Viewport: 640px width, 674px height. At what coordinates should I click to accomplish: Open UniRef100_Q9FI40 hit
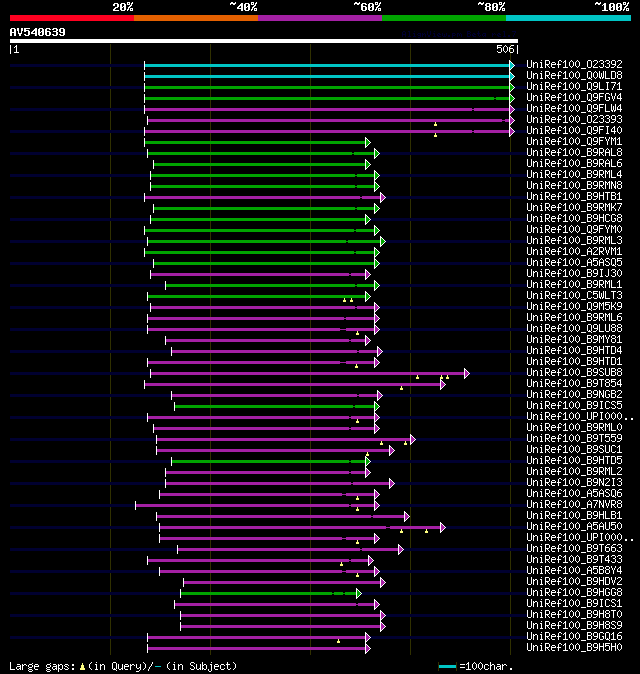point(574,130)
